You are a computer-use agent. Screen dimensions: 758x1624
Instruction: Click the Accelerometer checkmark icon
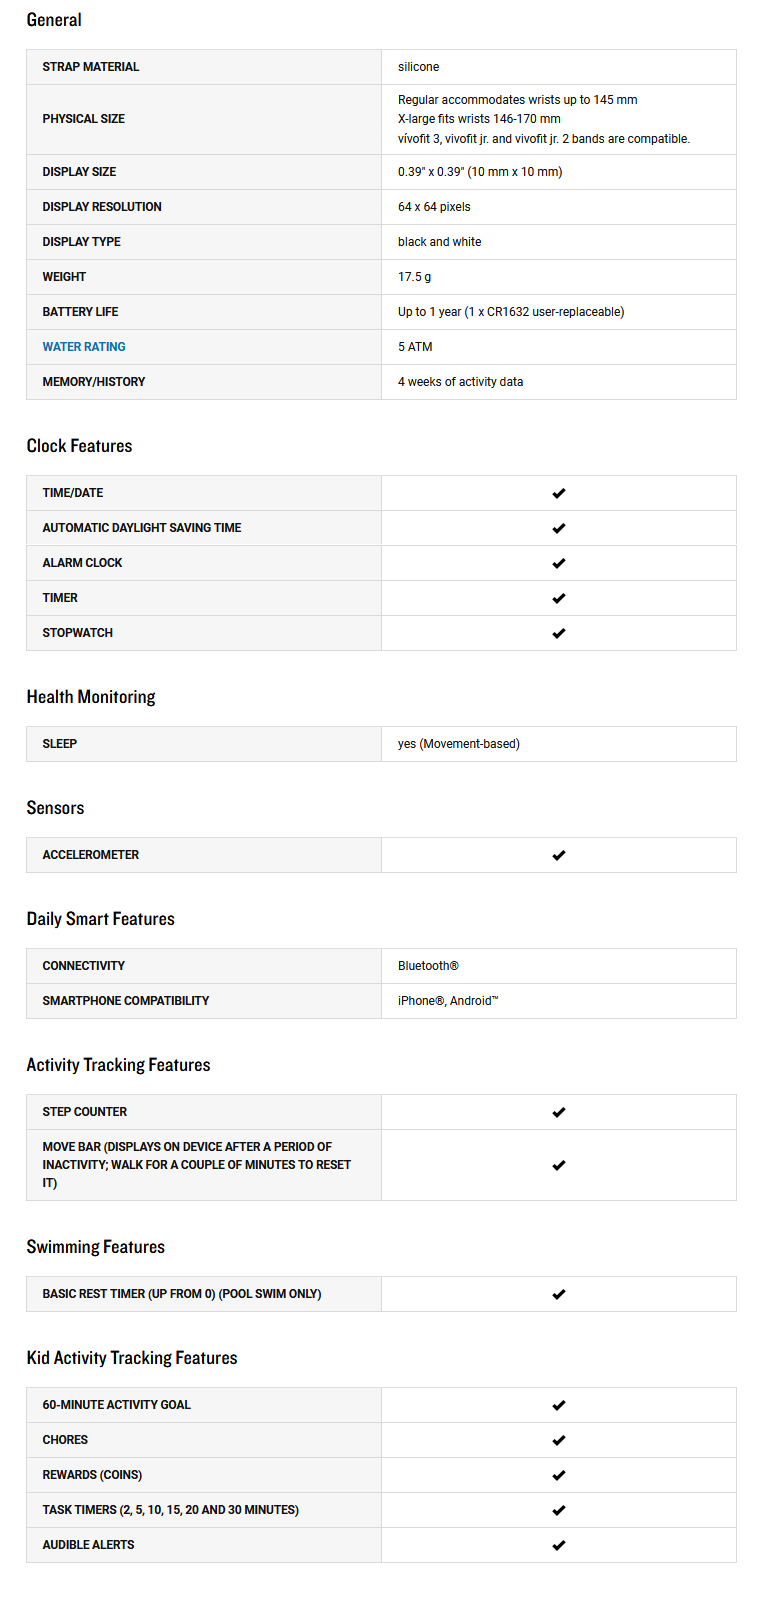point(559,855)
